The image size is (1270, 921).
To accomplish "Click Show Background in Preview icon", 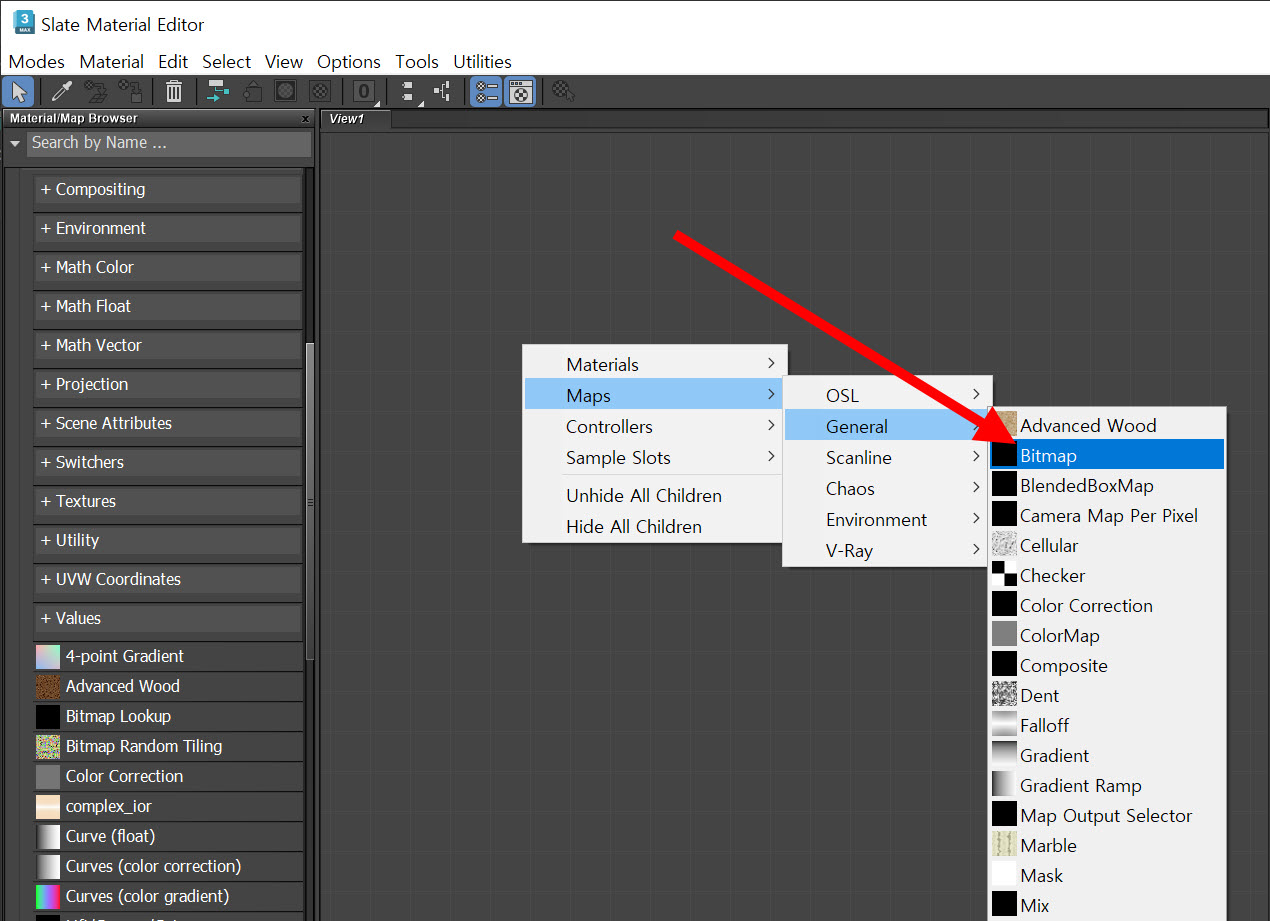I will coord(320,92).
